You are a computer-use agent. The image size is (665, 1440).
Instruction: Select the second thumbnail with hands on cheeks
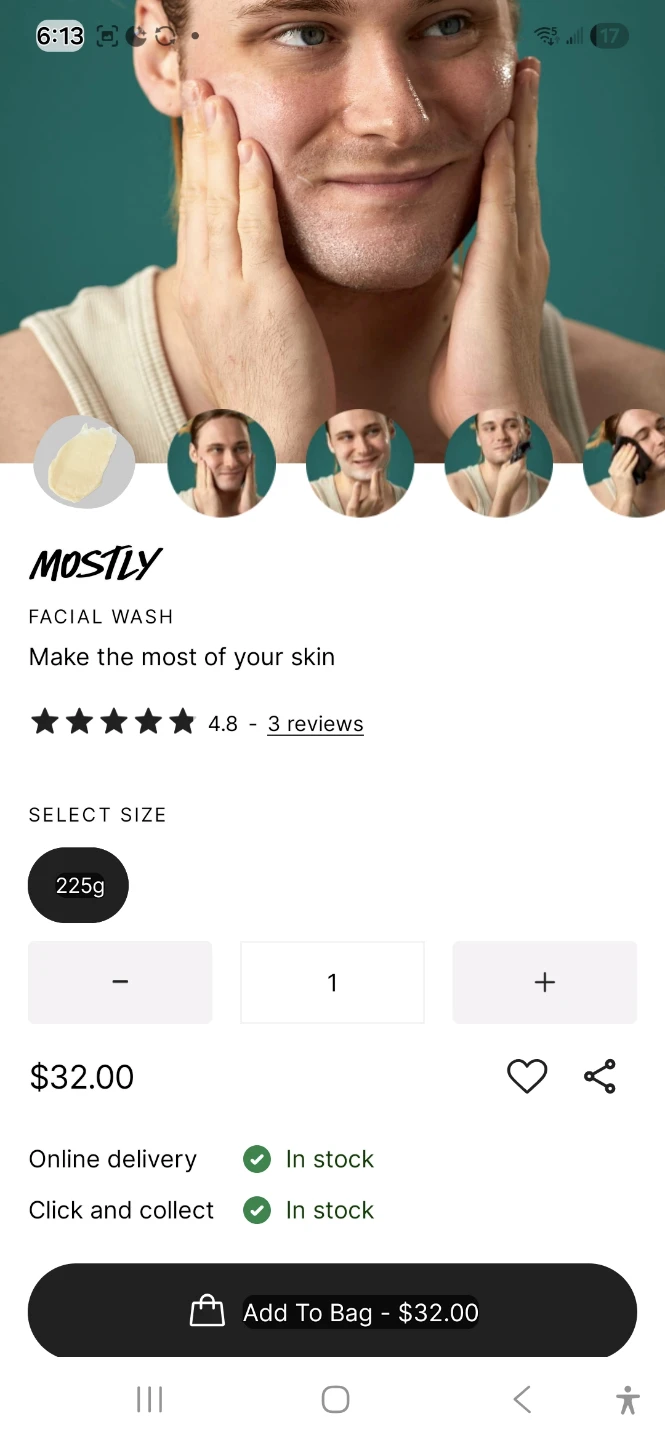(x=221, y=463)
